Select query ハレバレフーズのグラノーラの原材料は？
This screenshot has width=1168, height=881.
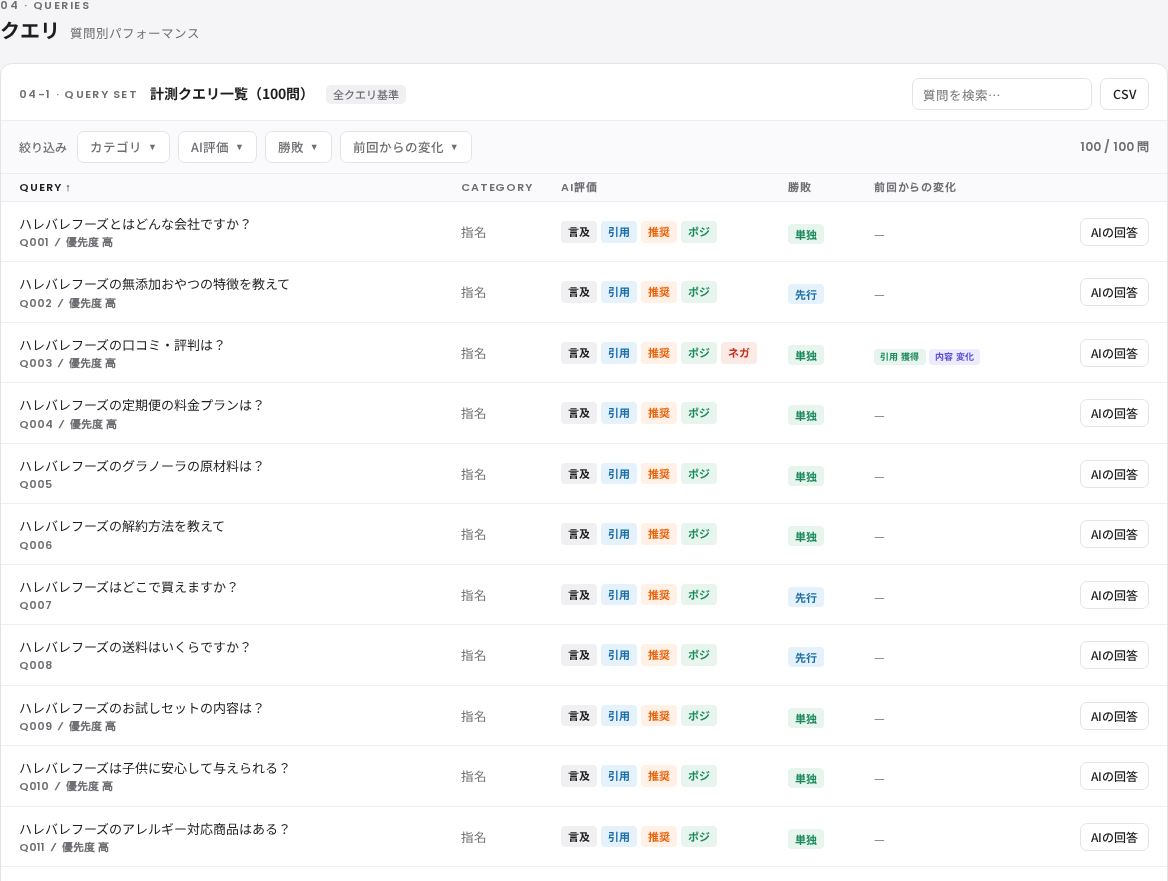[142, 466]
